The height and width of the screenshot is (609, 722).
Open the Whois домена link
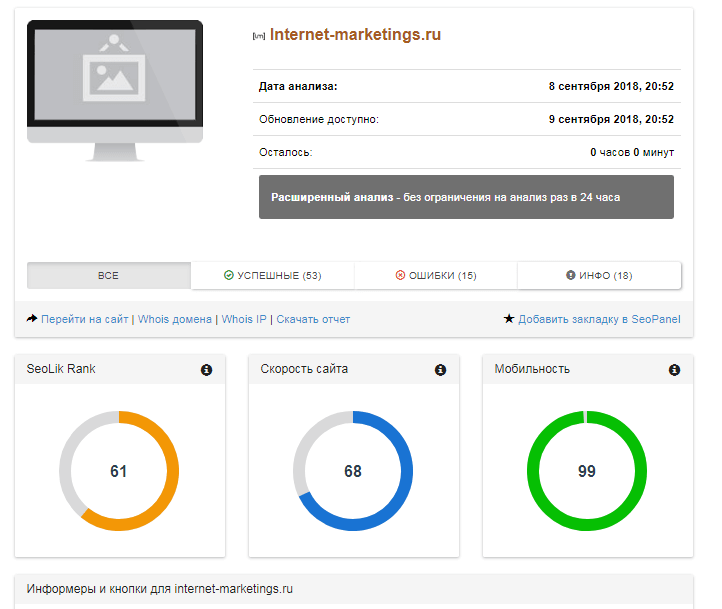(x=175, y=319)
